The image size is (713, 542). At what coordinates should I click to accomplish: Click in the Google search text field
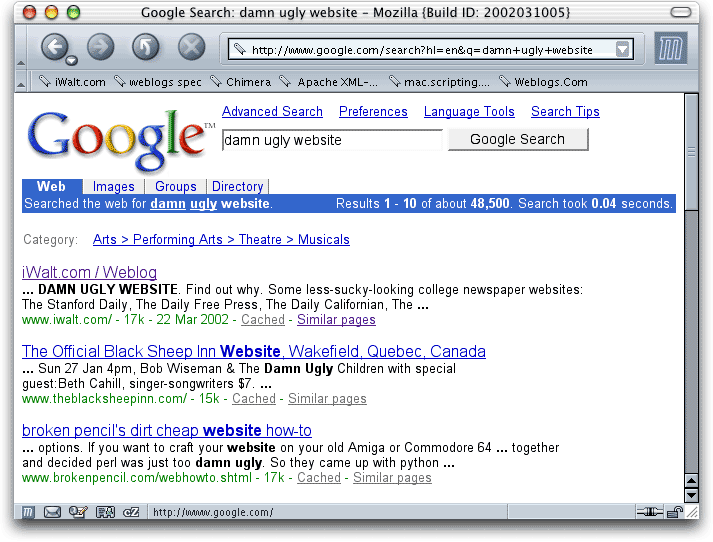click(331, 141)
